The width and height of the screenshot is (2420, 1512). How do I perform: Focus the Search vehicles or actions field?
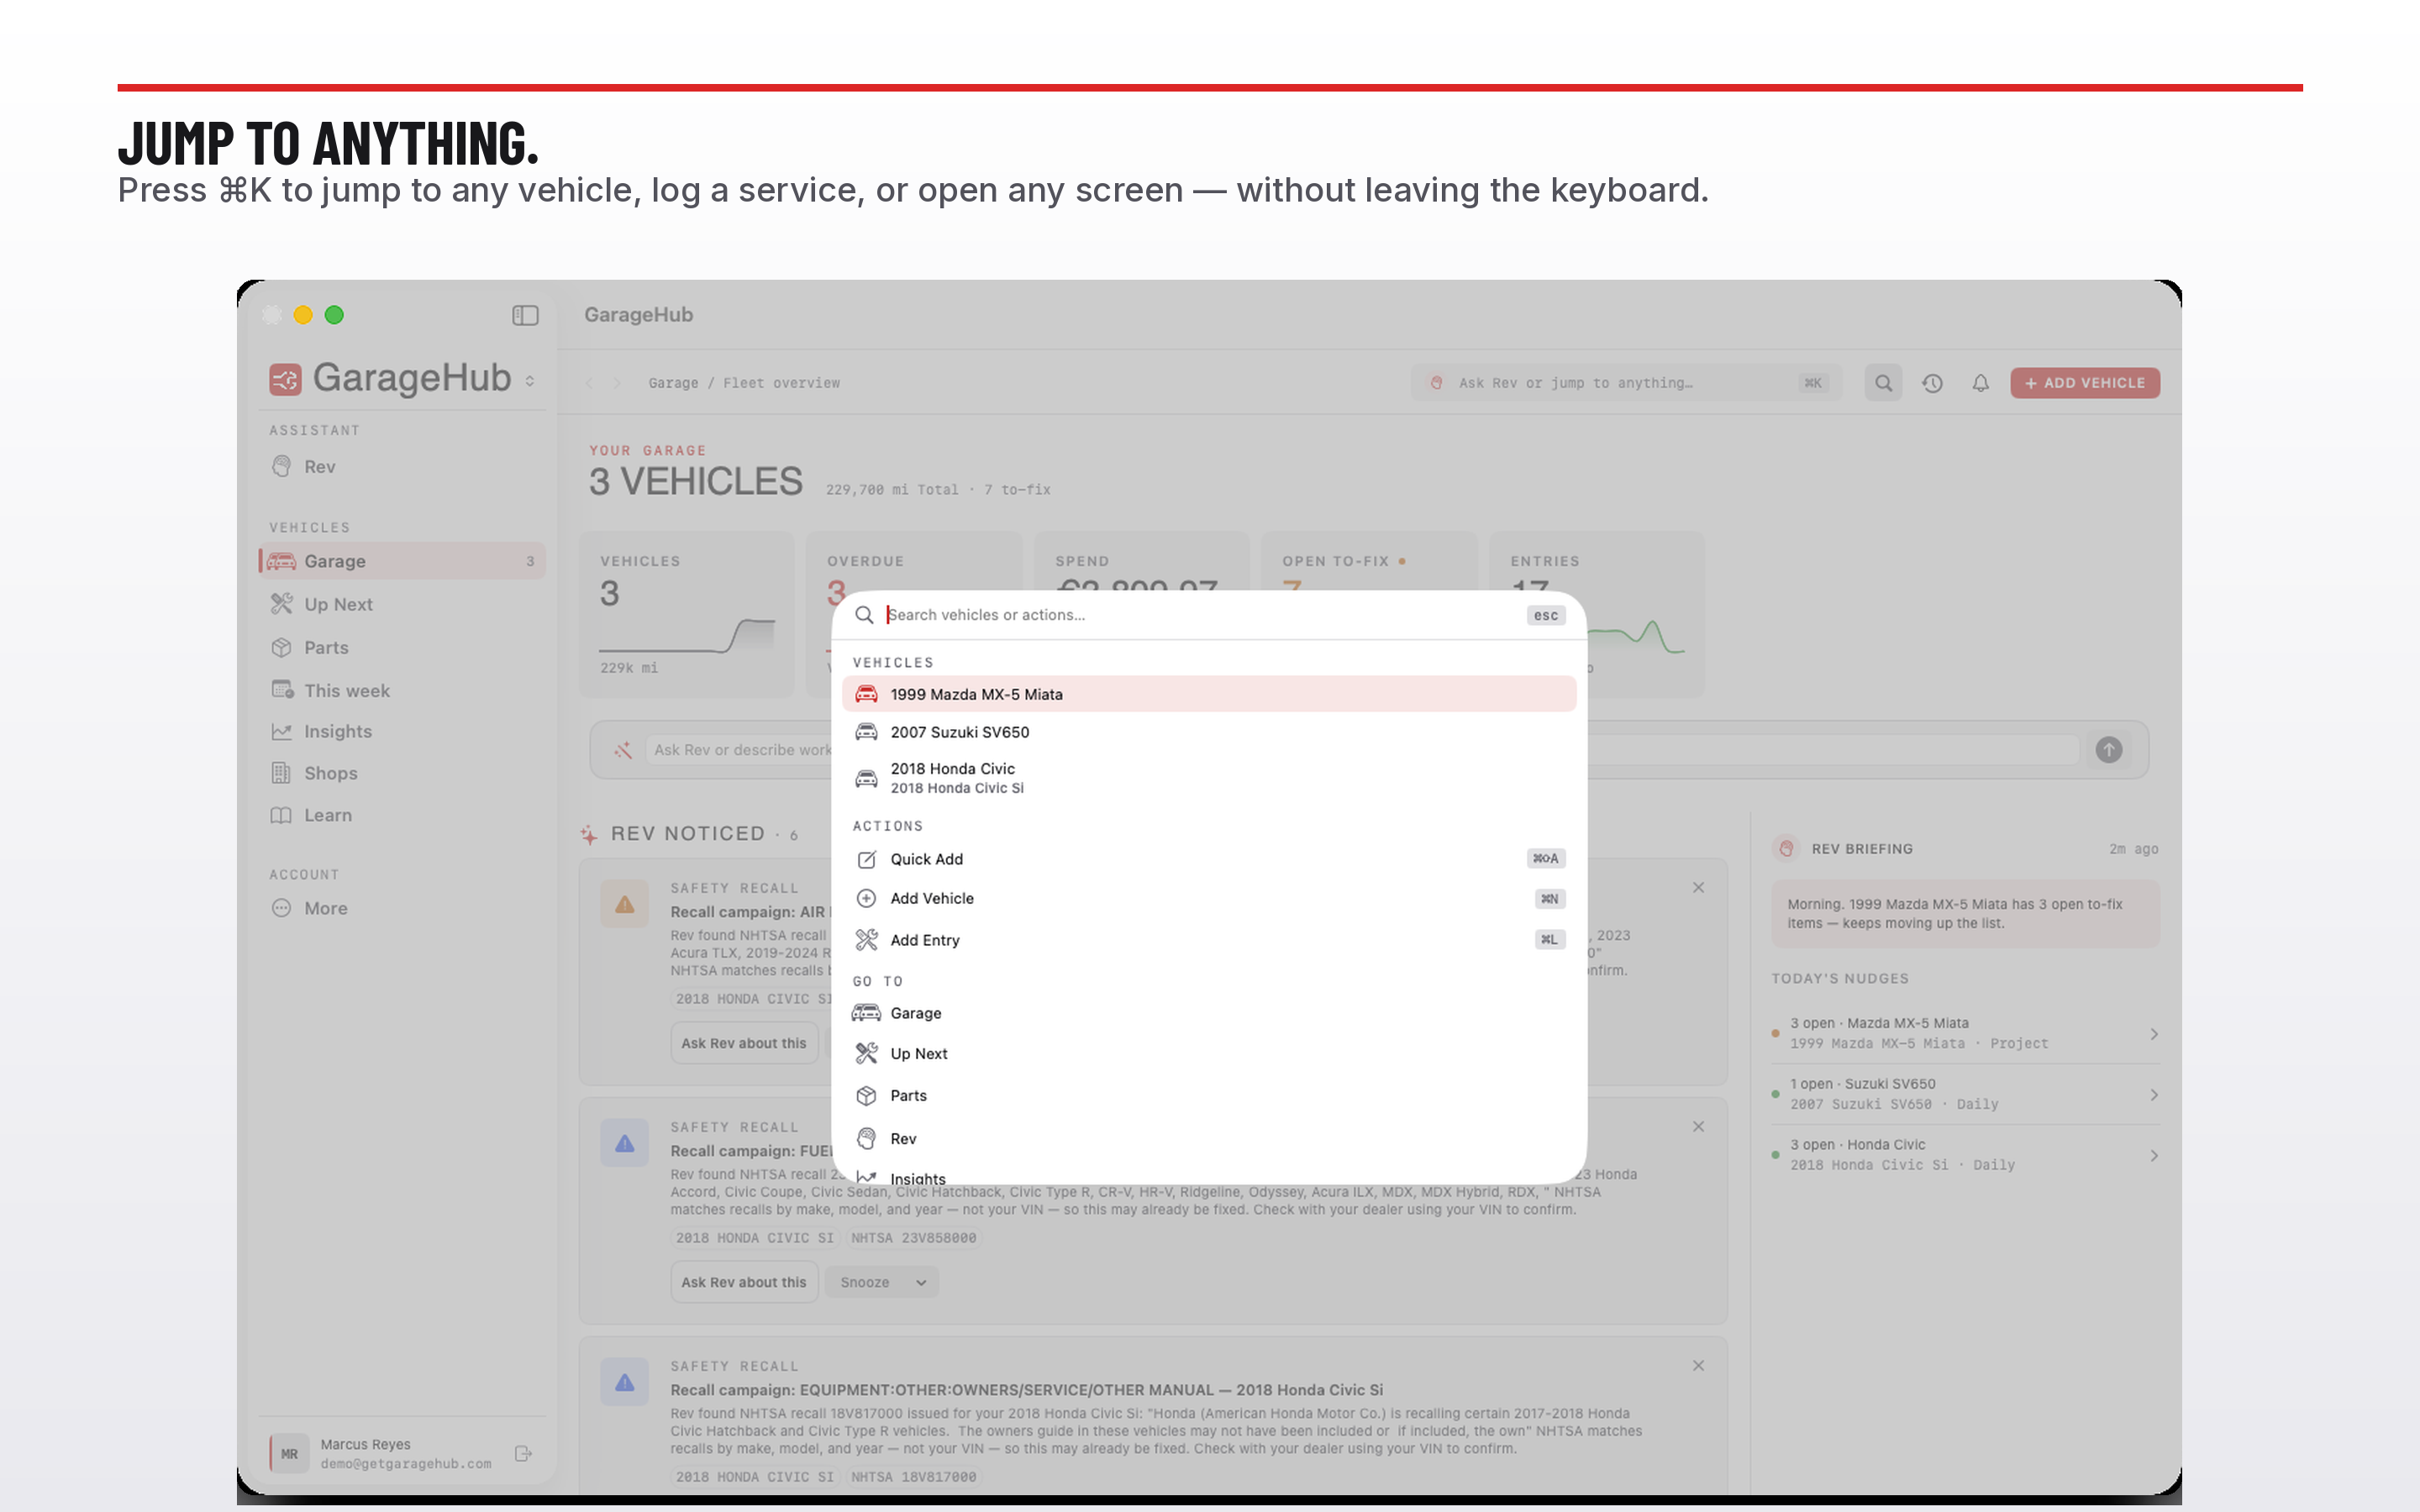point(1200,615)
